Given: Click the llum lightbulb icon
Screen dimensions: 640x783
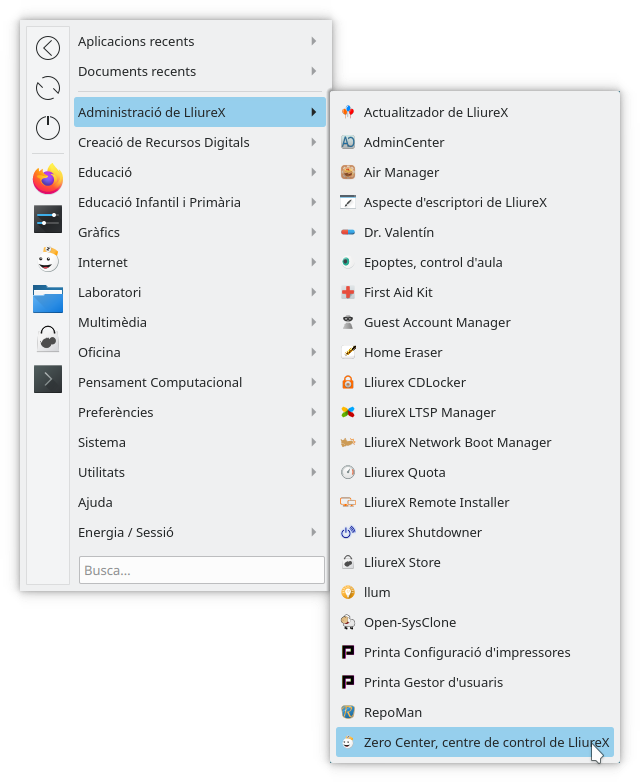Looking at the screenshot, I should point(348,593).
